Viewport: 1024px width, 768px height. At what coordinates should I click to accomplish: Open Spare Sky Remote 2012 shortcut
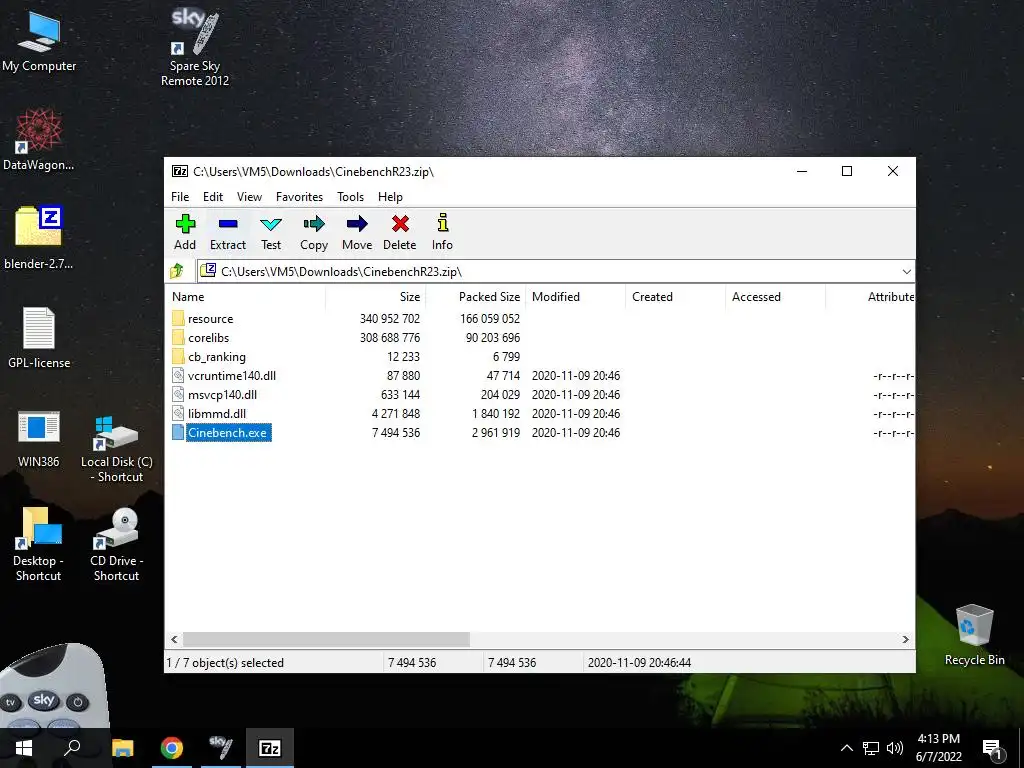coord(195,47)
